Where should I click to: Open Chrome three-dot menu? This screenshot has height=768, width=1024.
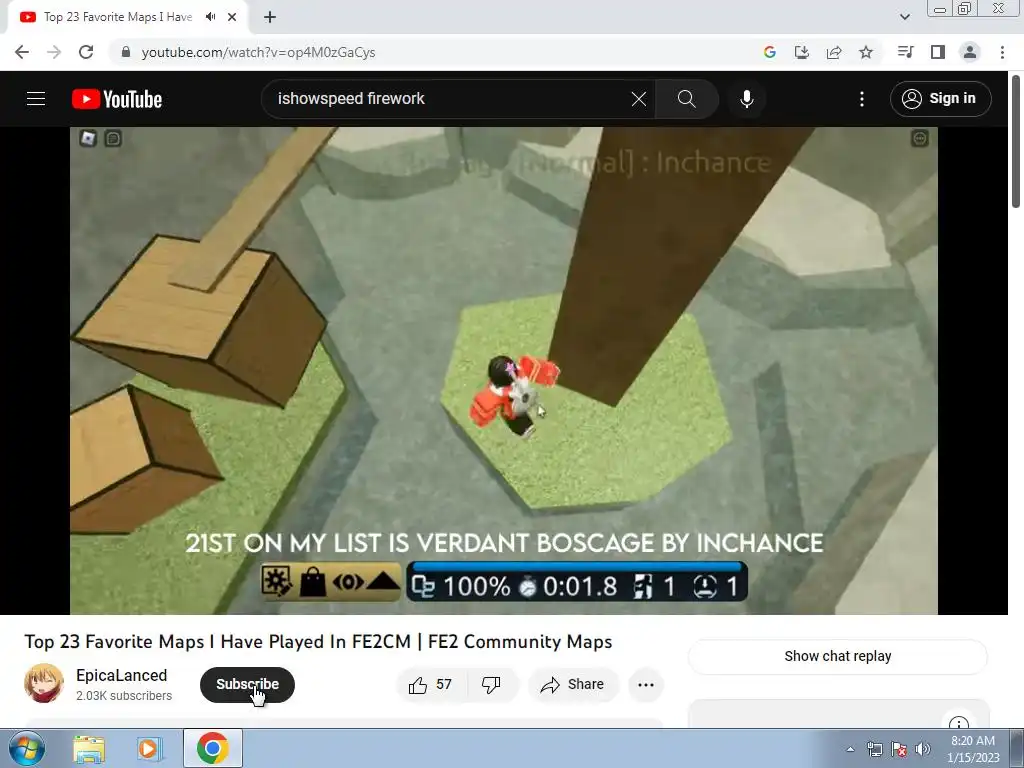point(1002,52)
